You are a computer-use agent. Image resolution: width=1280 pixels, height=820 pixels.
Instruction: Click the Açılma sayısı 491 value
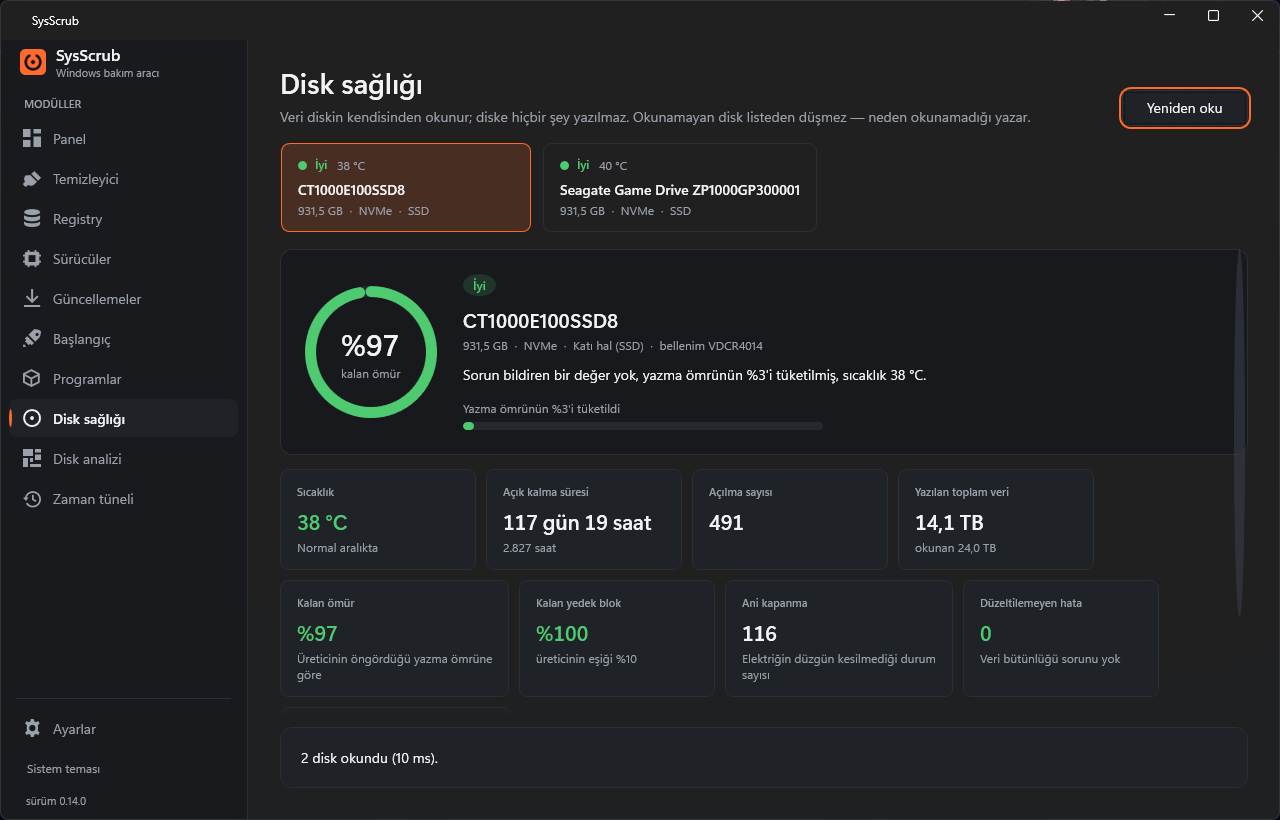(726, 522)
